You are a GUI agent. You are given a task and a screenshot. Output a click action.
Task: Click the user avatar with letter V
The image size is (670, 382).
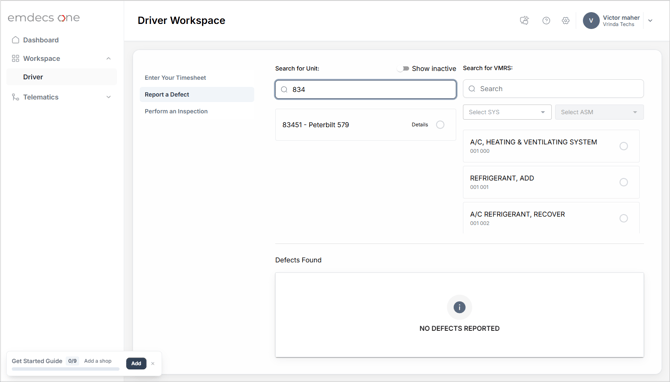pos(591,21)
